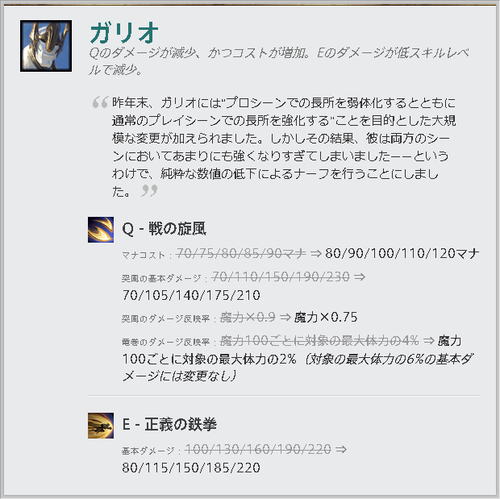Screen dimensions: 500x499
Task: Click the closing quotation mark icon
Action: point(149,191)
